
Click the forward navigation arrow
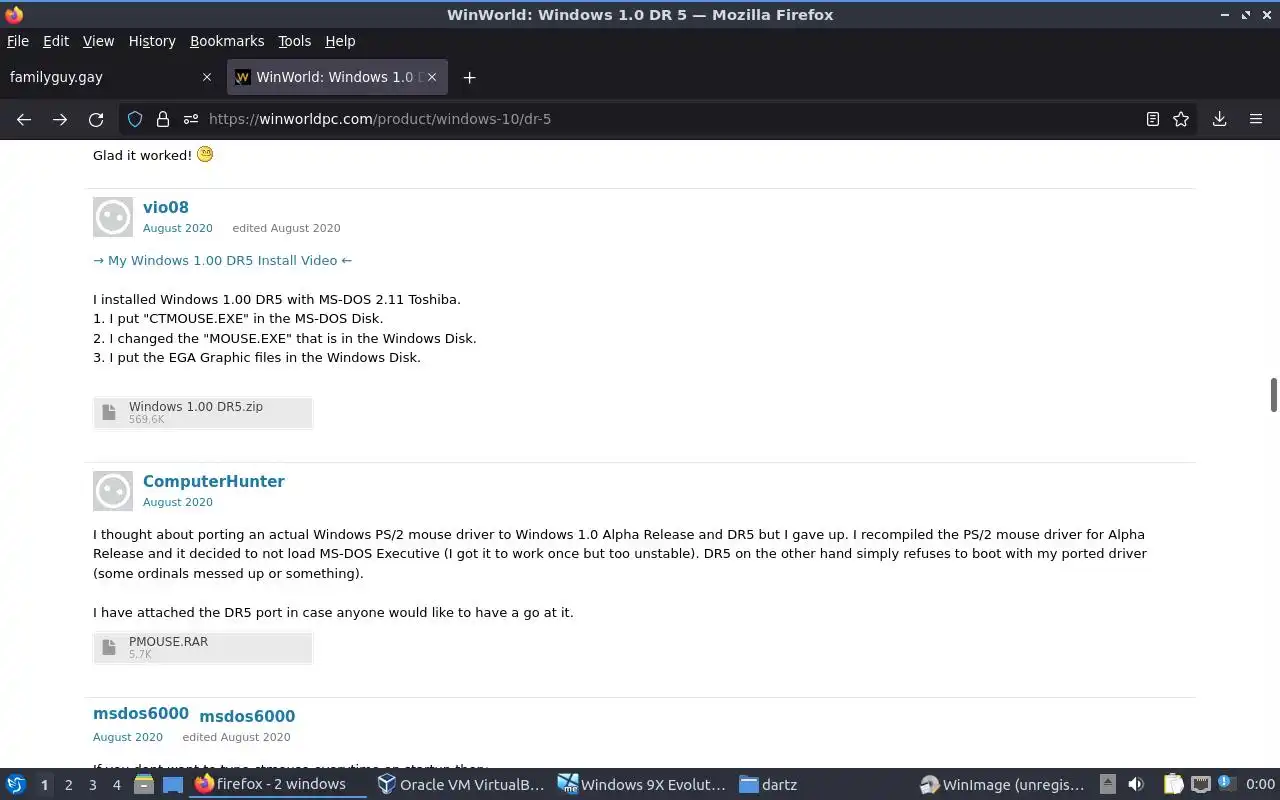coord(60,119)
